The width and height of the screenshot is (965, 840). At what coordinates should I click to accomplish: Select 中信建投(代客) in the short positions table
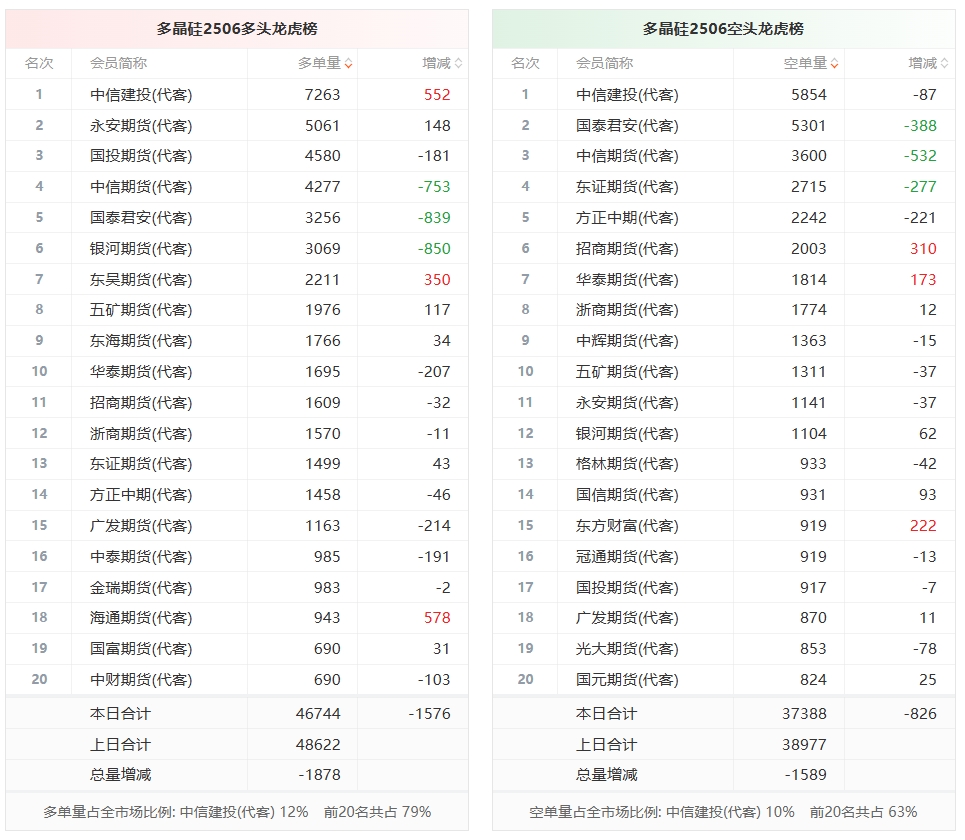pyautogui.click(x=627, y=95)
